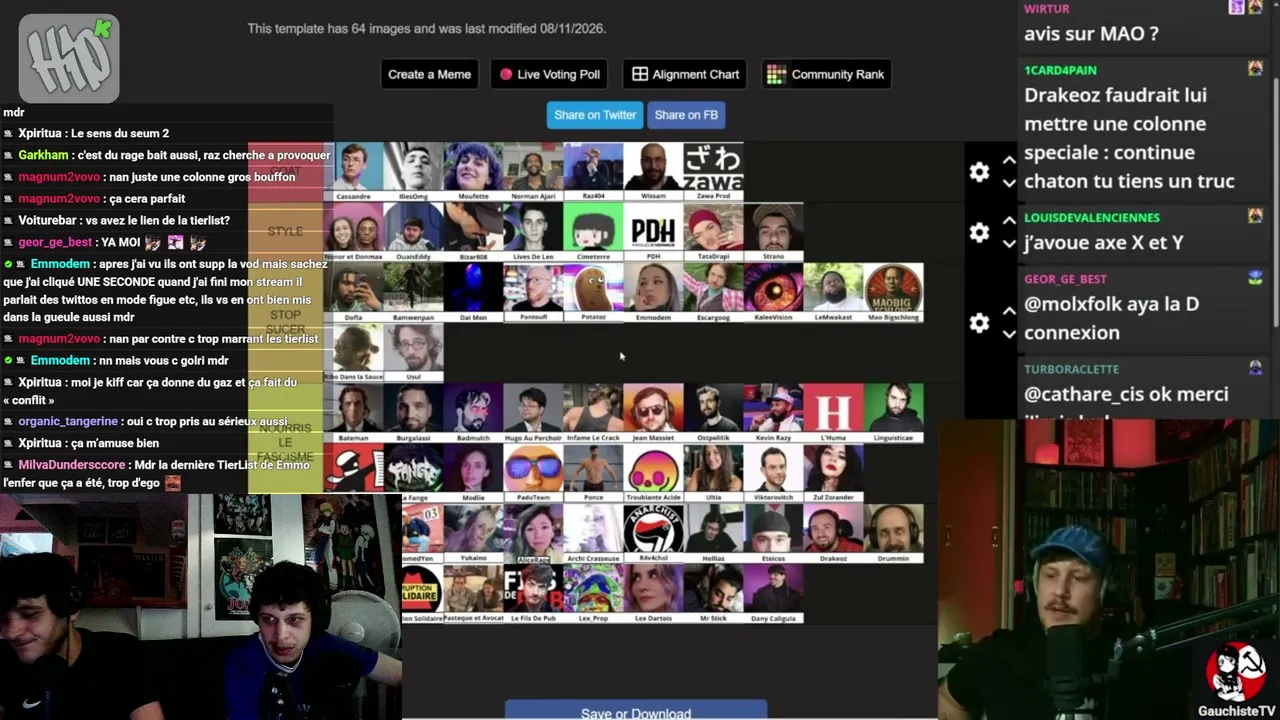The width and height of the screenshot is (1280, 720).
Task: Open settings gear for the STYLE tier row
Action: (979, 233)
